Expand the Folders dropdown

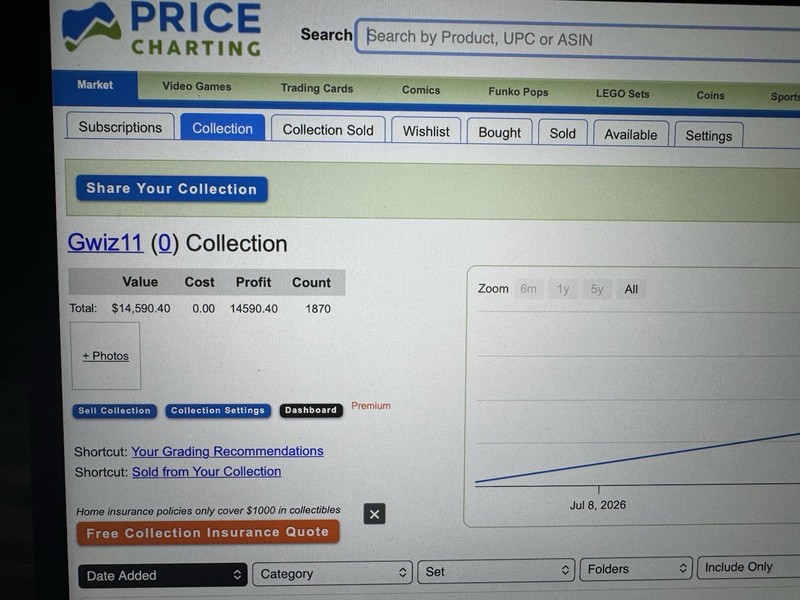tap(636, 569)
